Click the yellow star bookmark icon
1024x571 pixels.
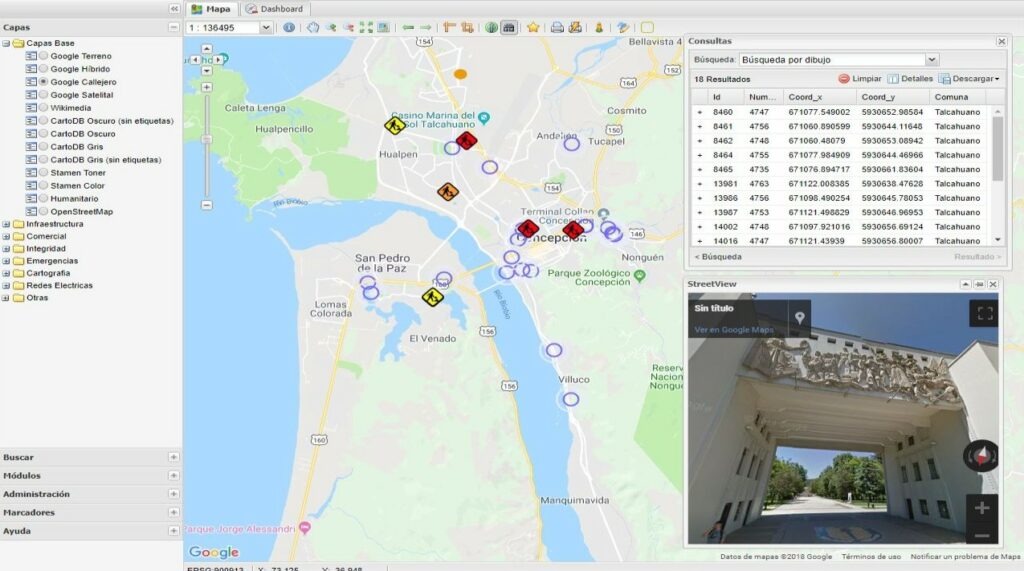coord(533,27)
